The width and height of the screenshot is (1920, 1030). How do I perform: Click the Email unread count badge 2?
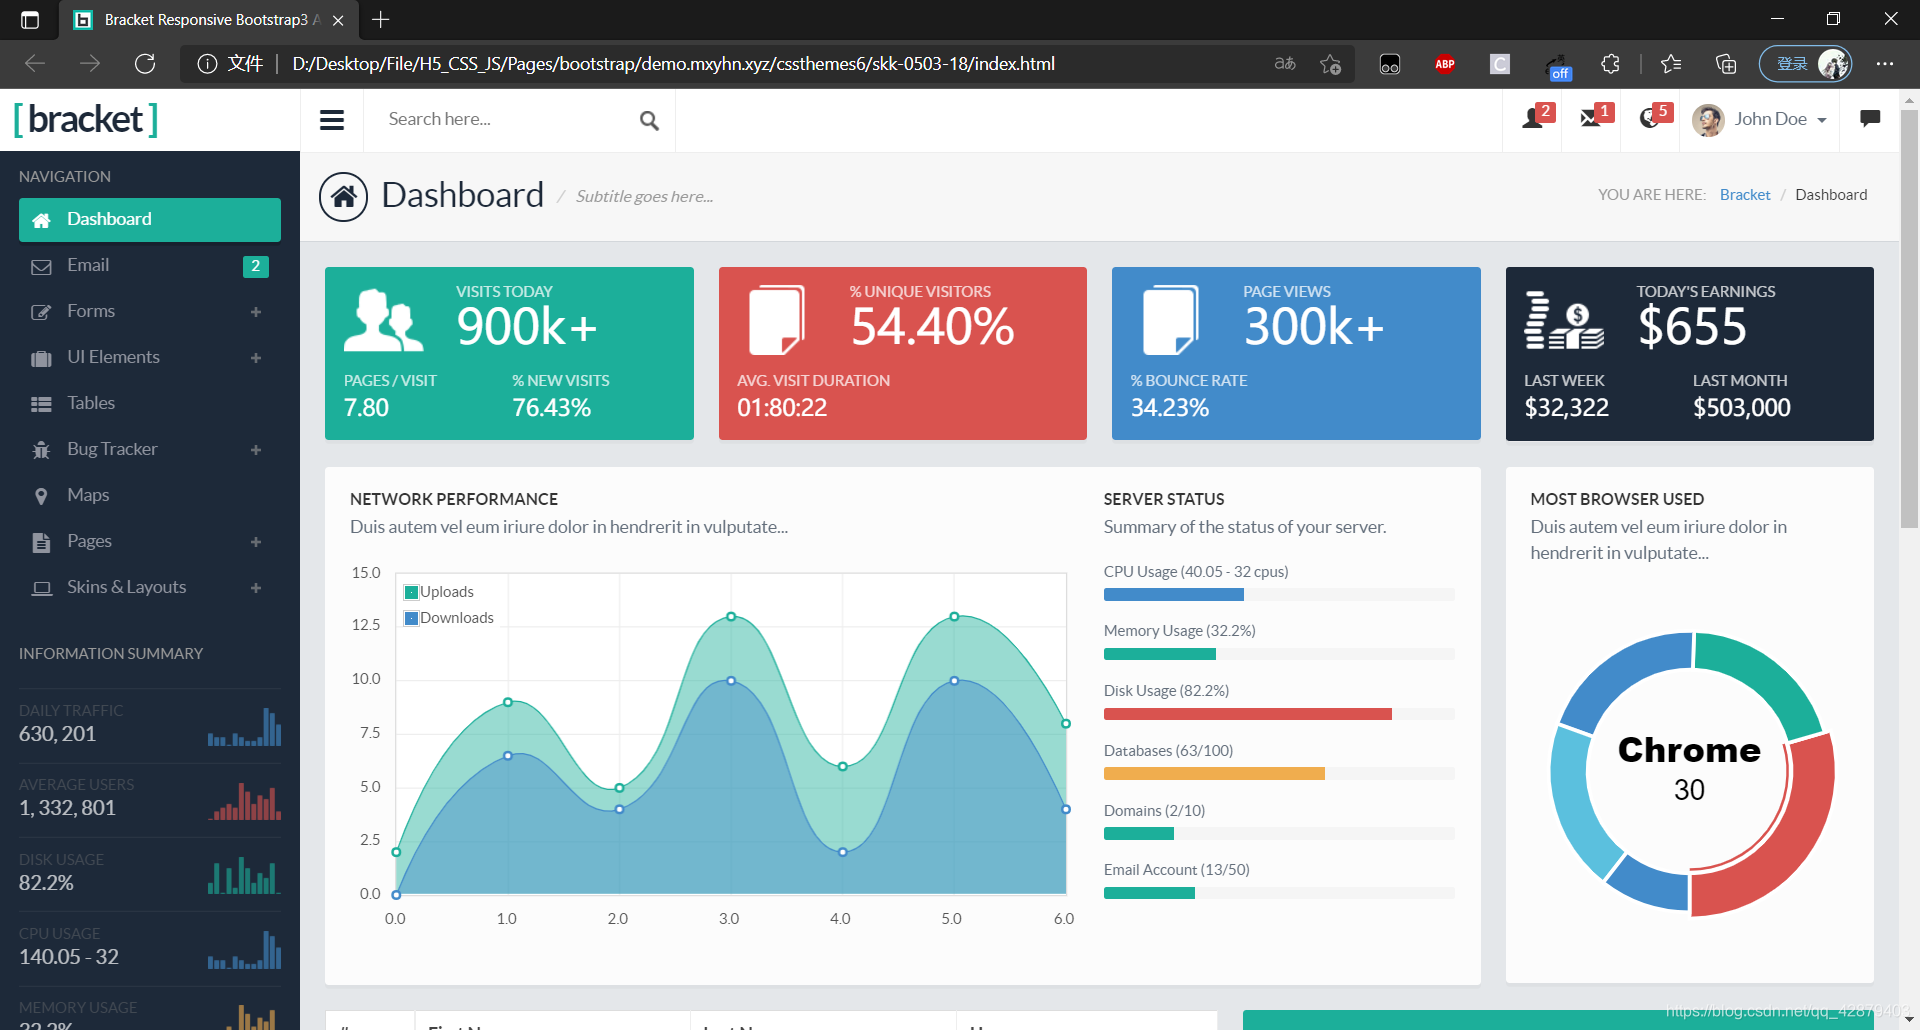tap(256, 266)
